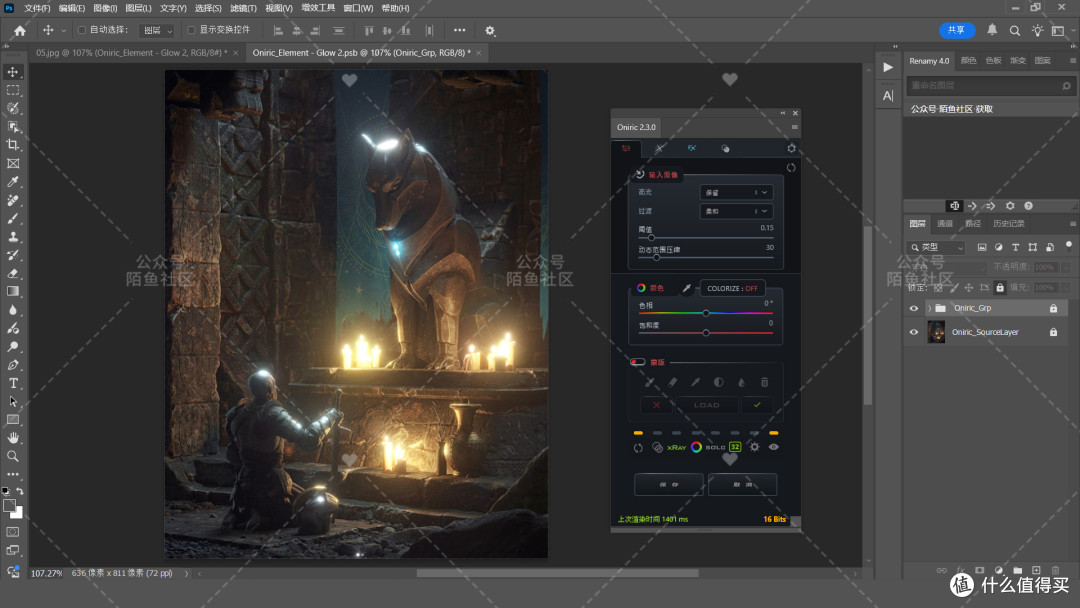The image size is (1080, 608).
Task: Click the Oniric FX tab icon
Action: coord(692,148)
